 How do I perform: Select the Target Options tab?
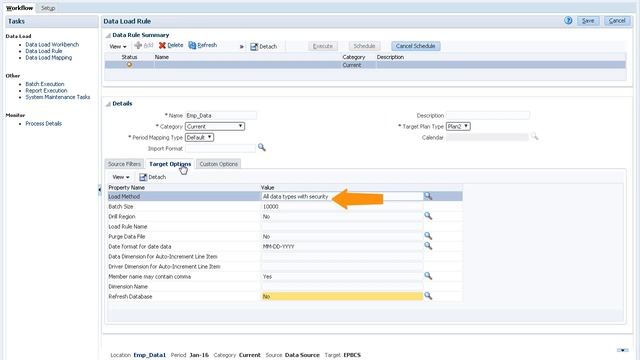click(170, 164)
